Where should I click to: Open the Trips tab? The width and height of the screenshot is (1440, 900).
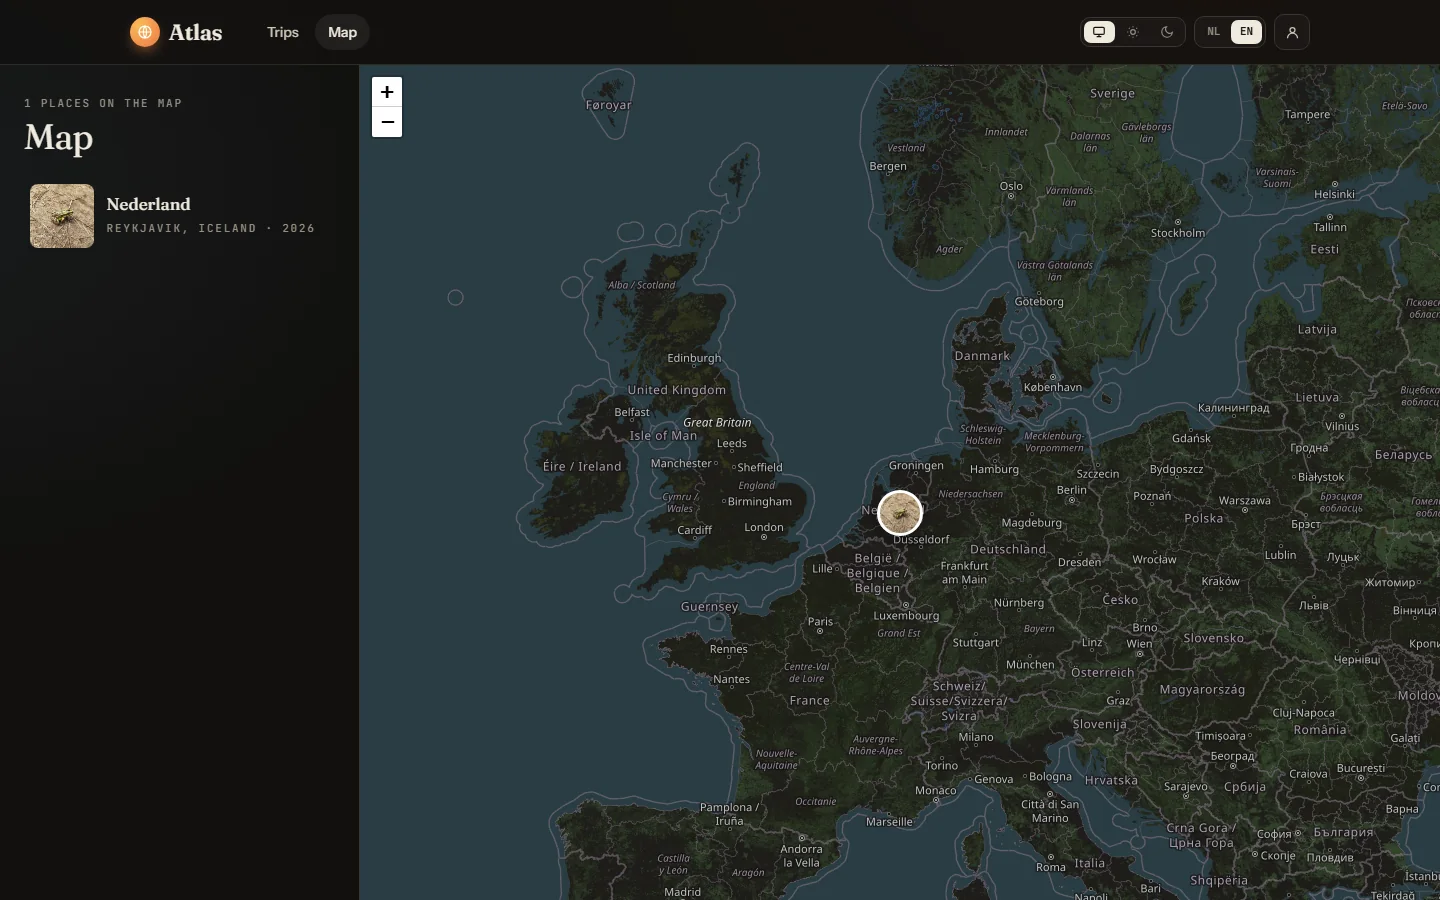coord(283,32)
